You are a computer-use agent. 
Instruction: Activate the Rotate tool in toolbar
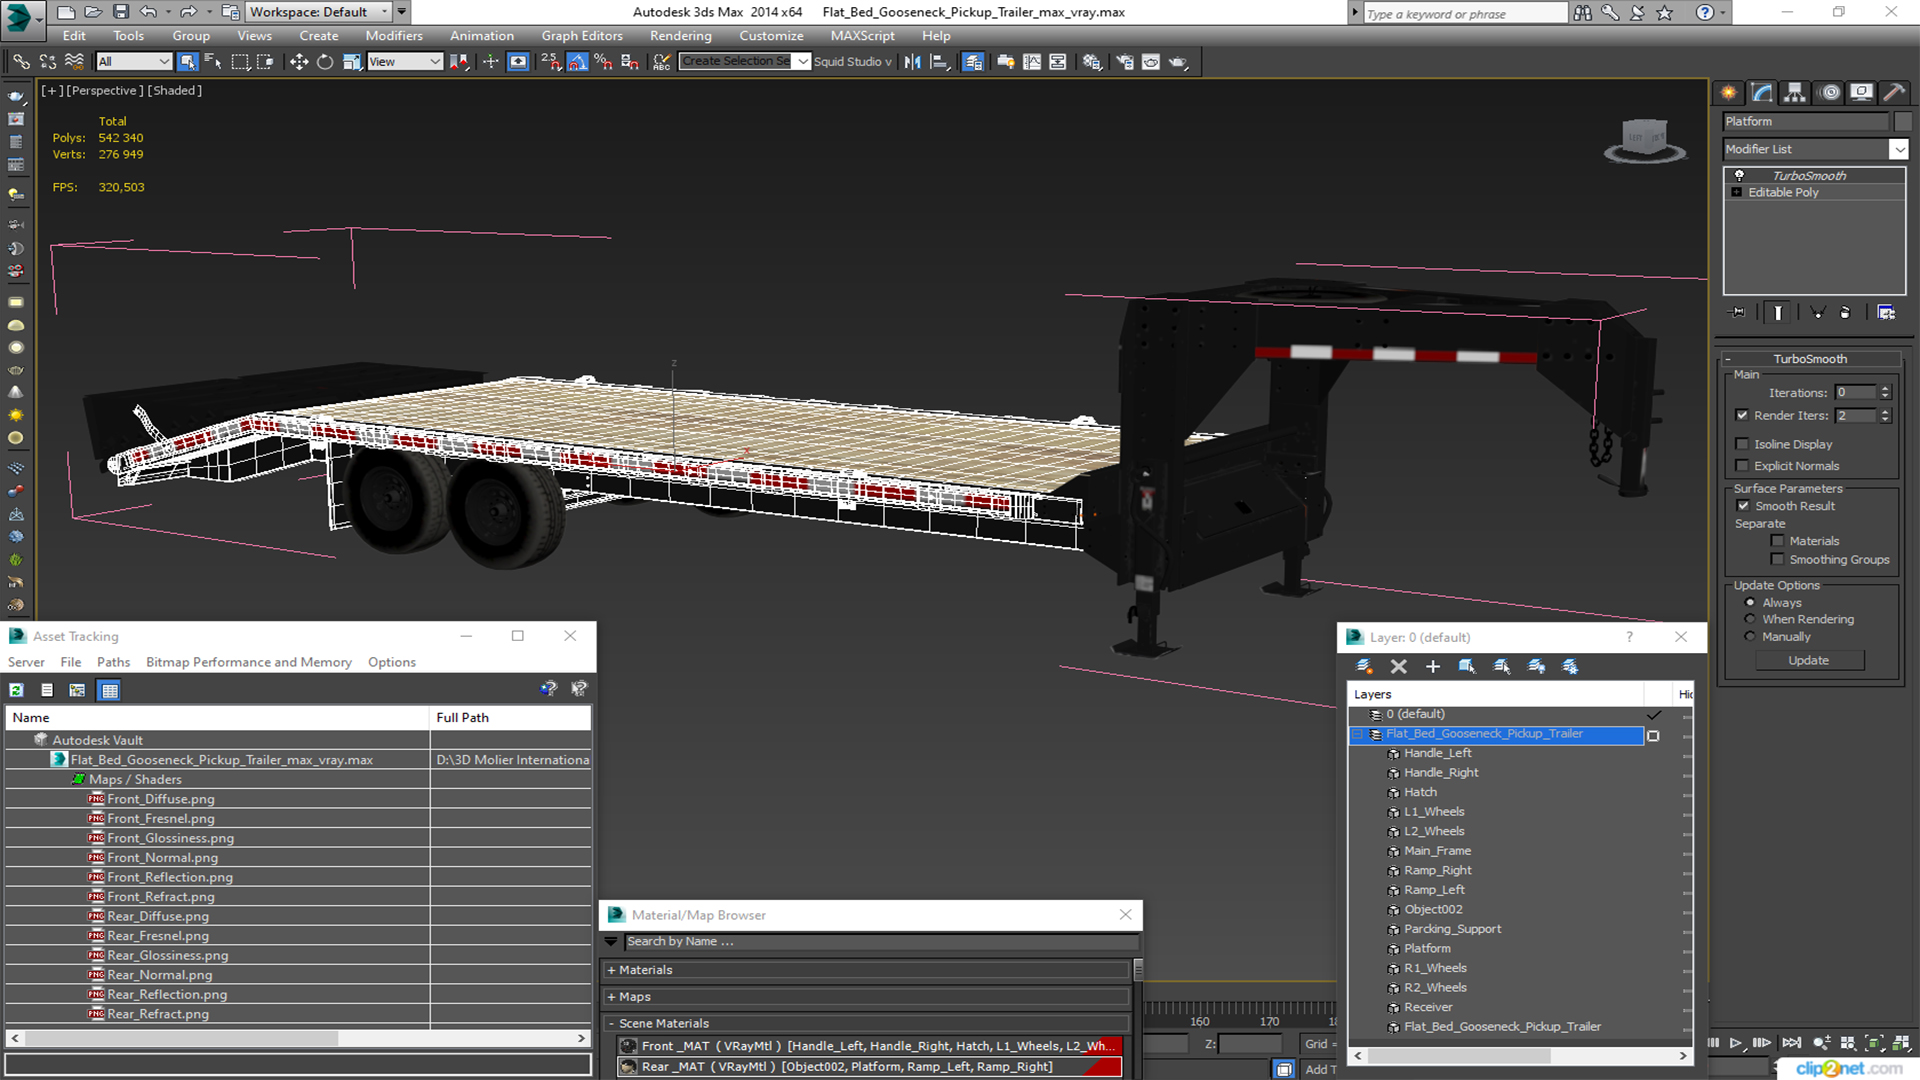click(325, 62)
